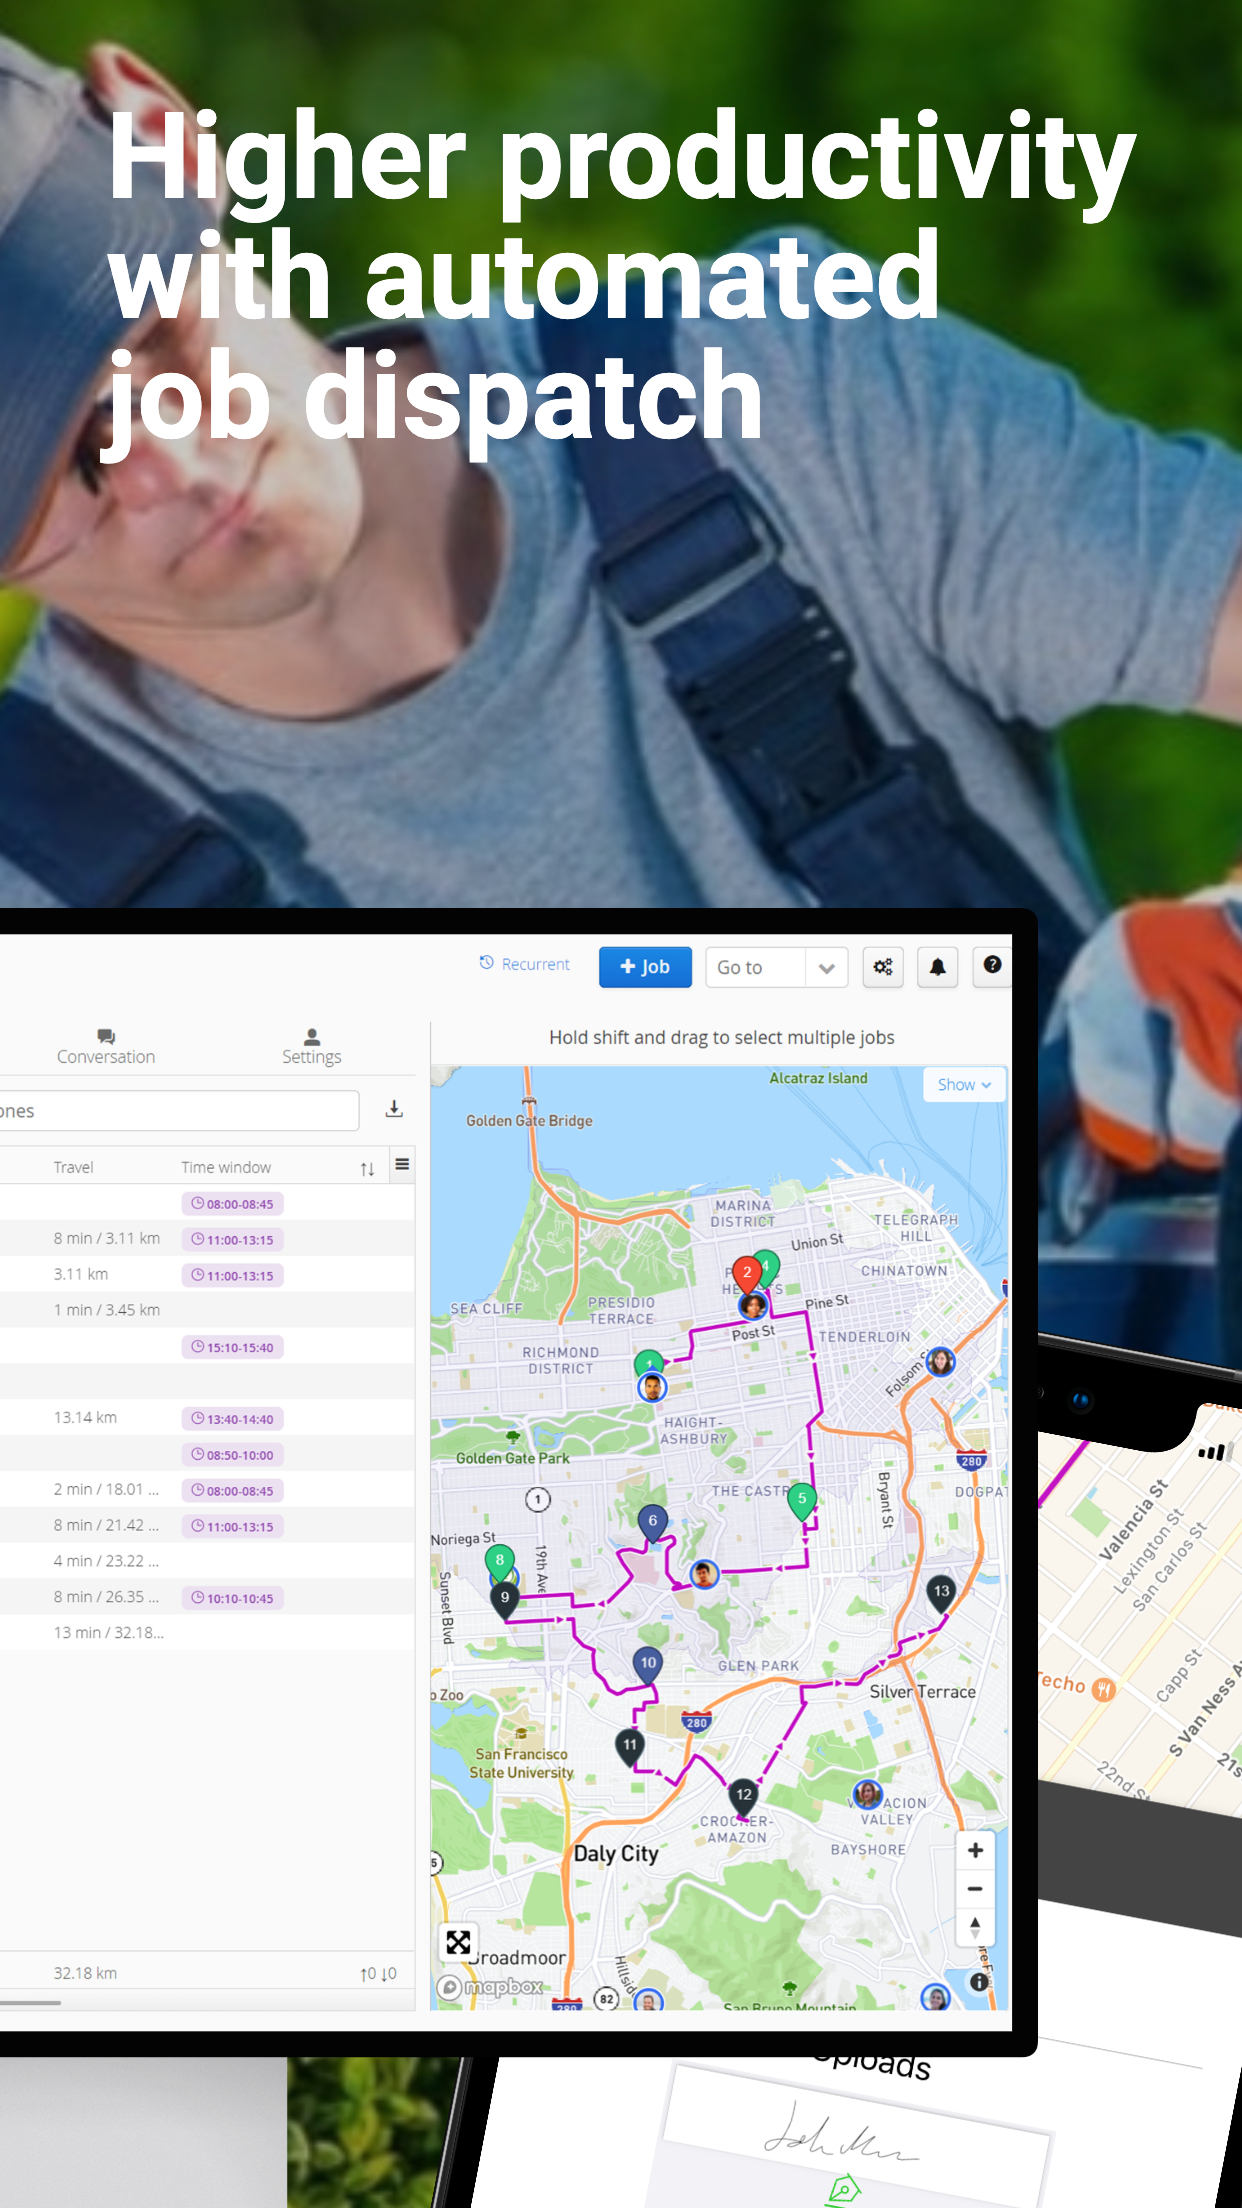This screenshot has height=2208, width=1242.
Task: Select dark job marker 12 on map
Action: pos(743,1797)
